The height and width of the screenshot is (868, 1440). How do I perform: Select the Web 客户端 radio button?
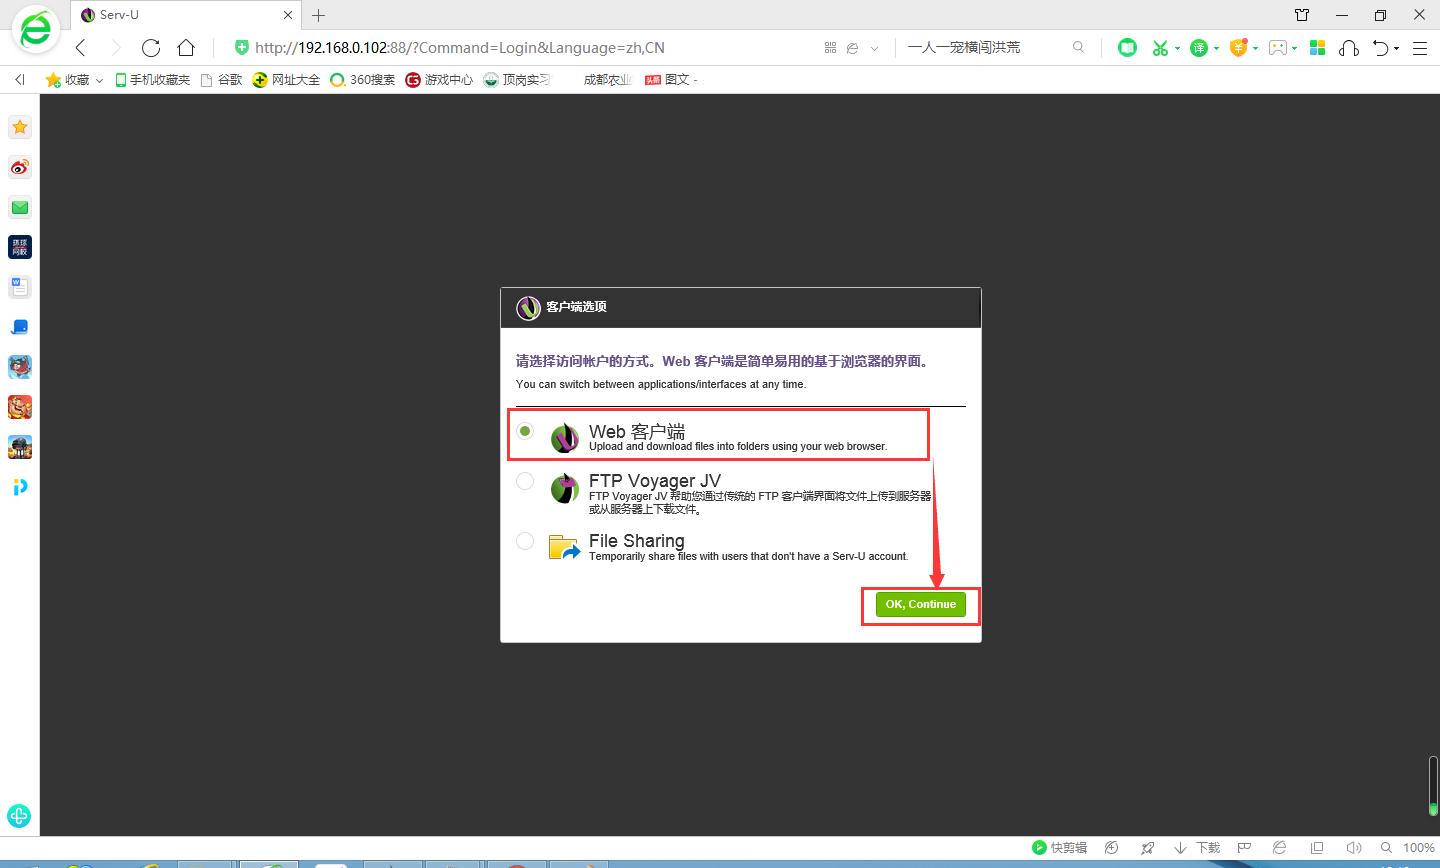click(525, 431)
